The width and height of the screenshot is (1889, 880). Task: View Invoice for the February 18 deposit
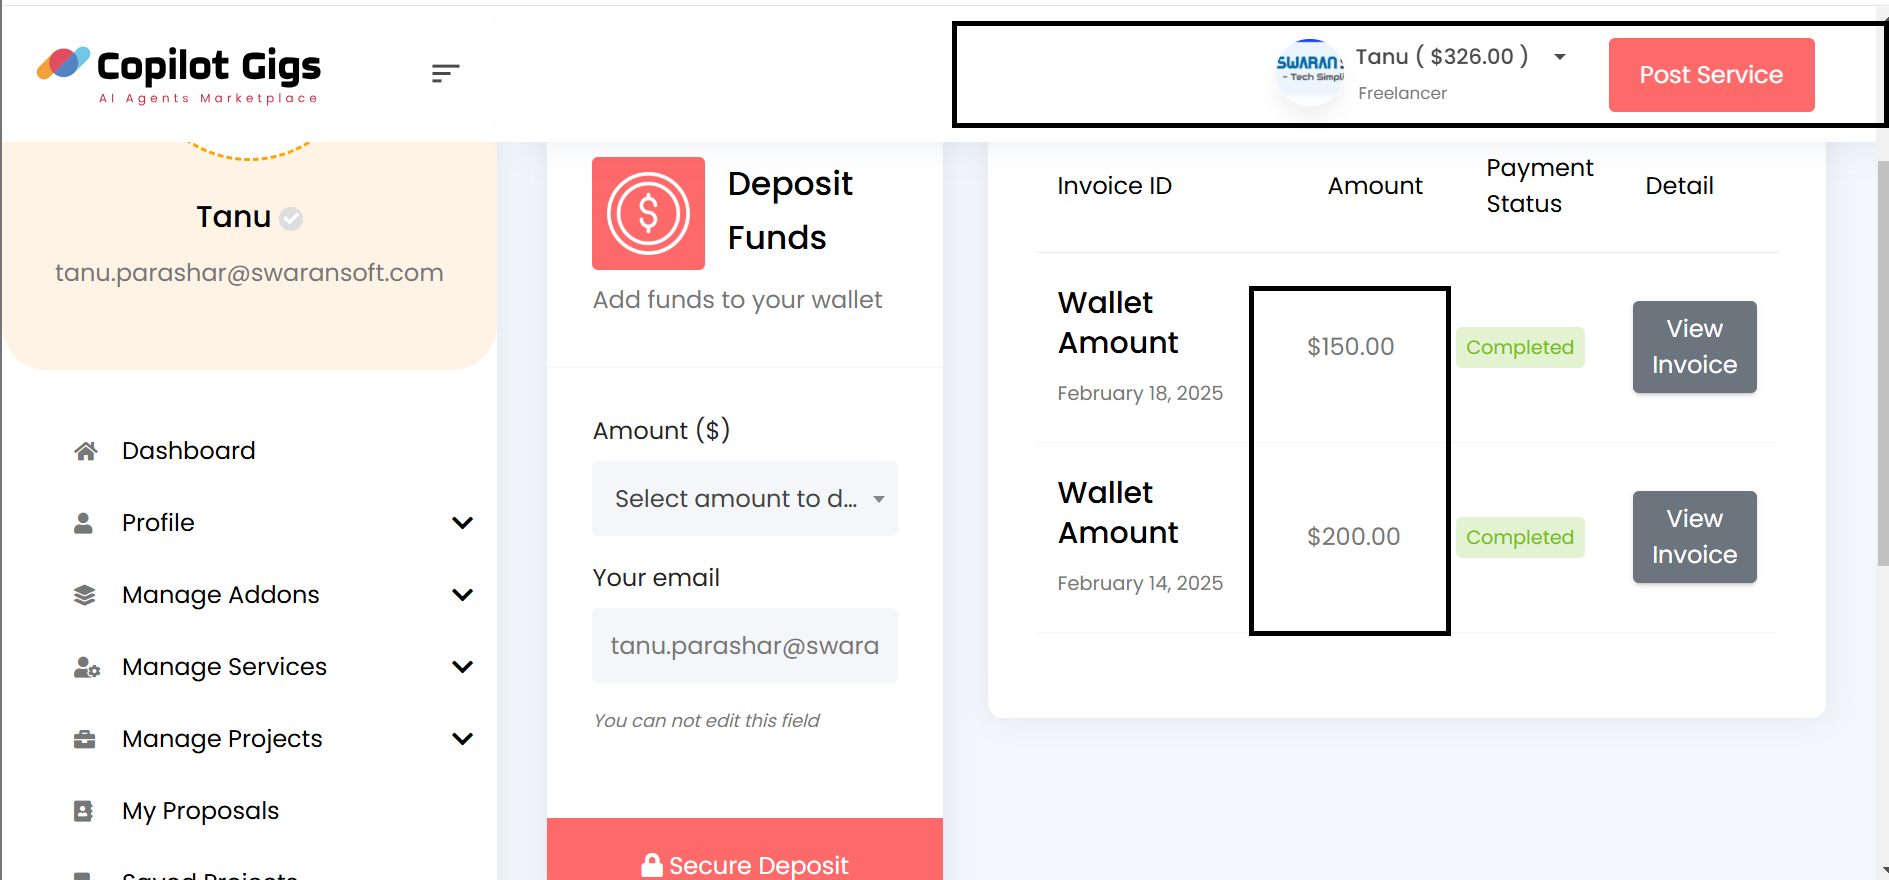click(1694, 347)
